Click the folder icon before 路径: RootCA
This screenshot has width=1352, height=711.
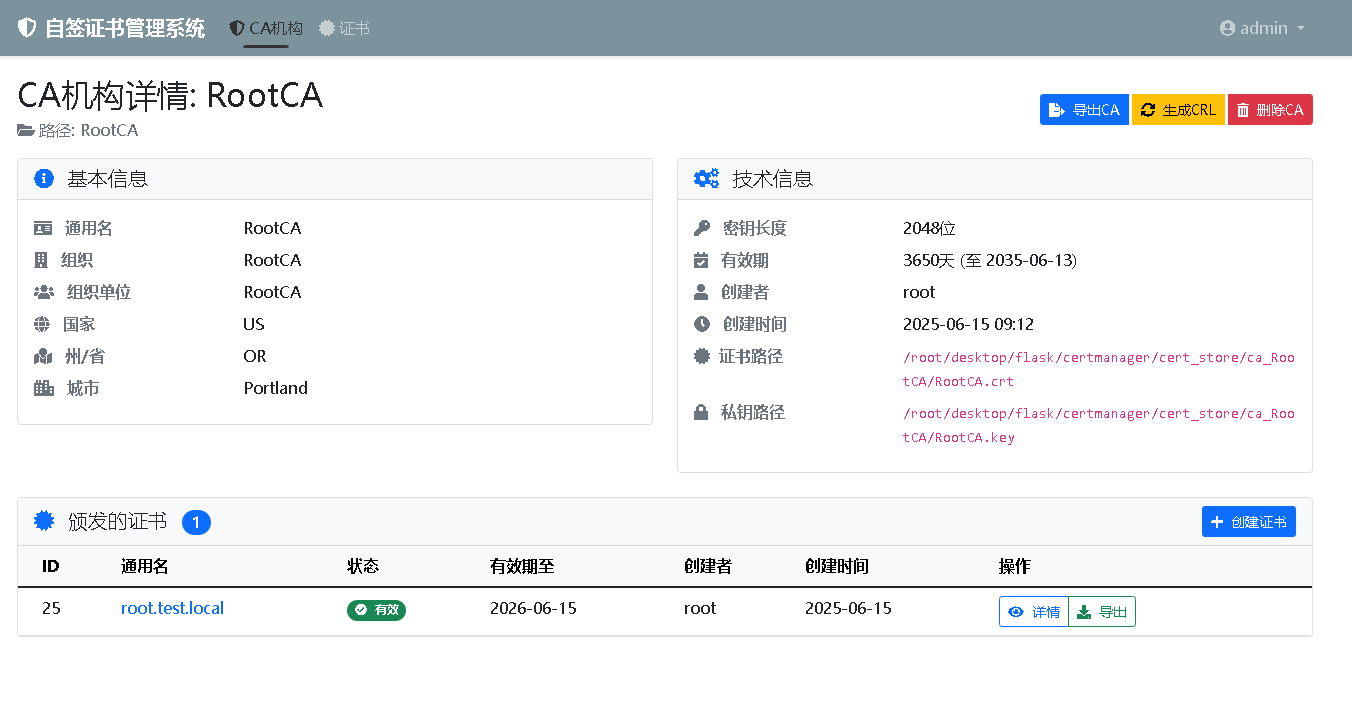[24, 130]
